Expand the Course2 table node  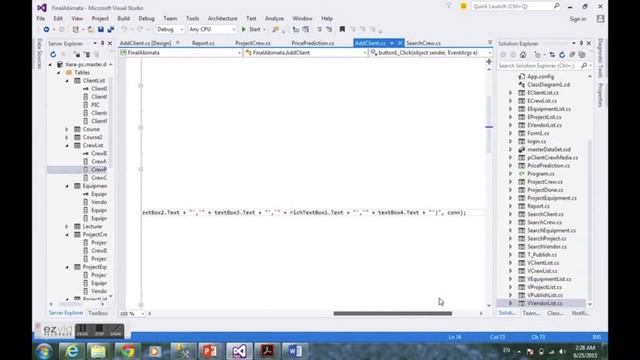[67, 137]
